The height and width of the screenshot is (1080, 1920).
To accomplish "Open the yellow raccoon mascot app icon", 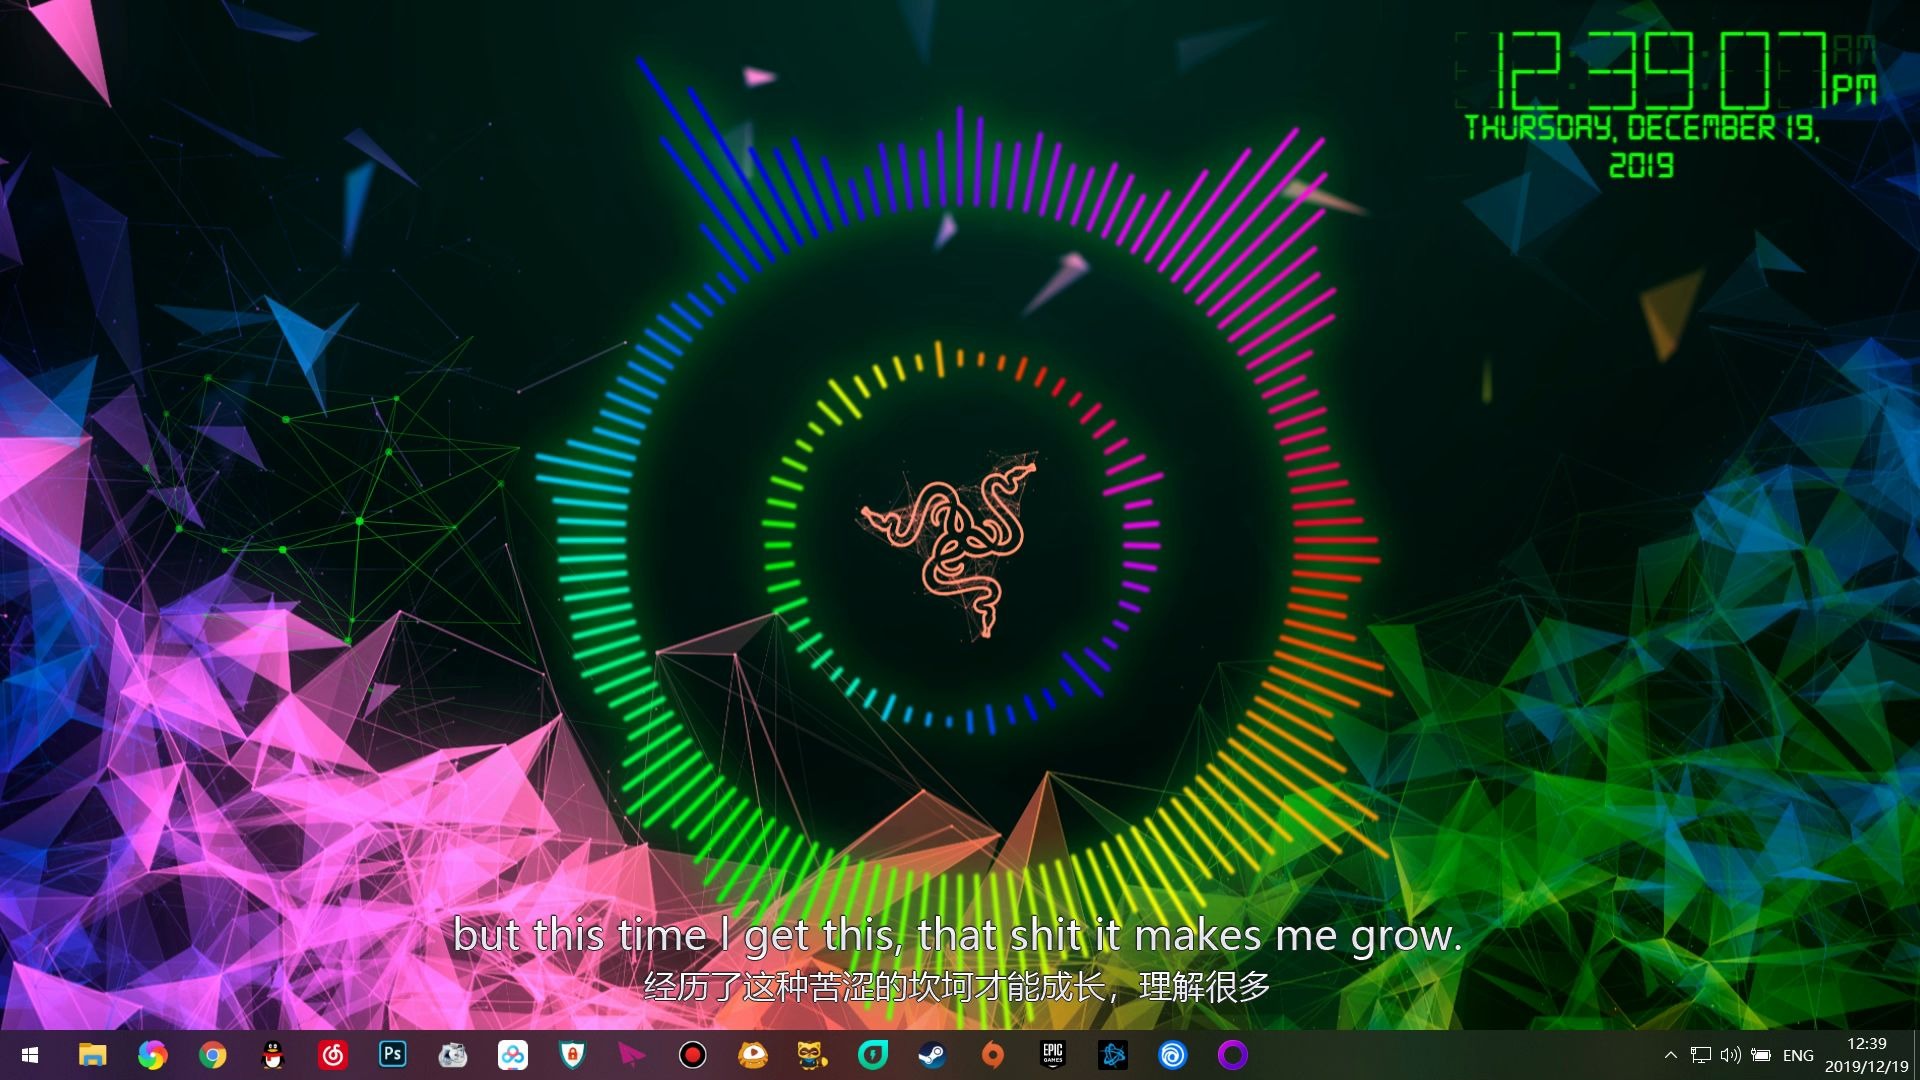I will click(812, 1055).
